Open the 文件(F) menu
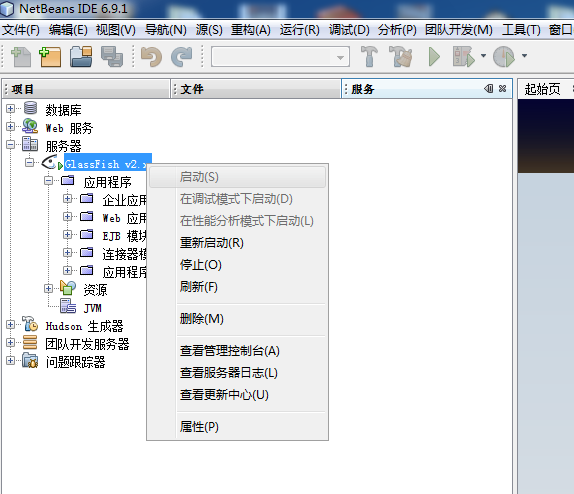Image resolution: width=574 pixels, height=494 pixels. pyautogui.click(x=21, y=30)
